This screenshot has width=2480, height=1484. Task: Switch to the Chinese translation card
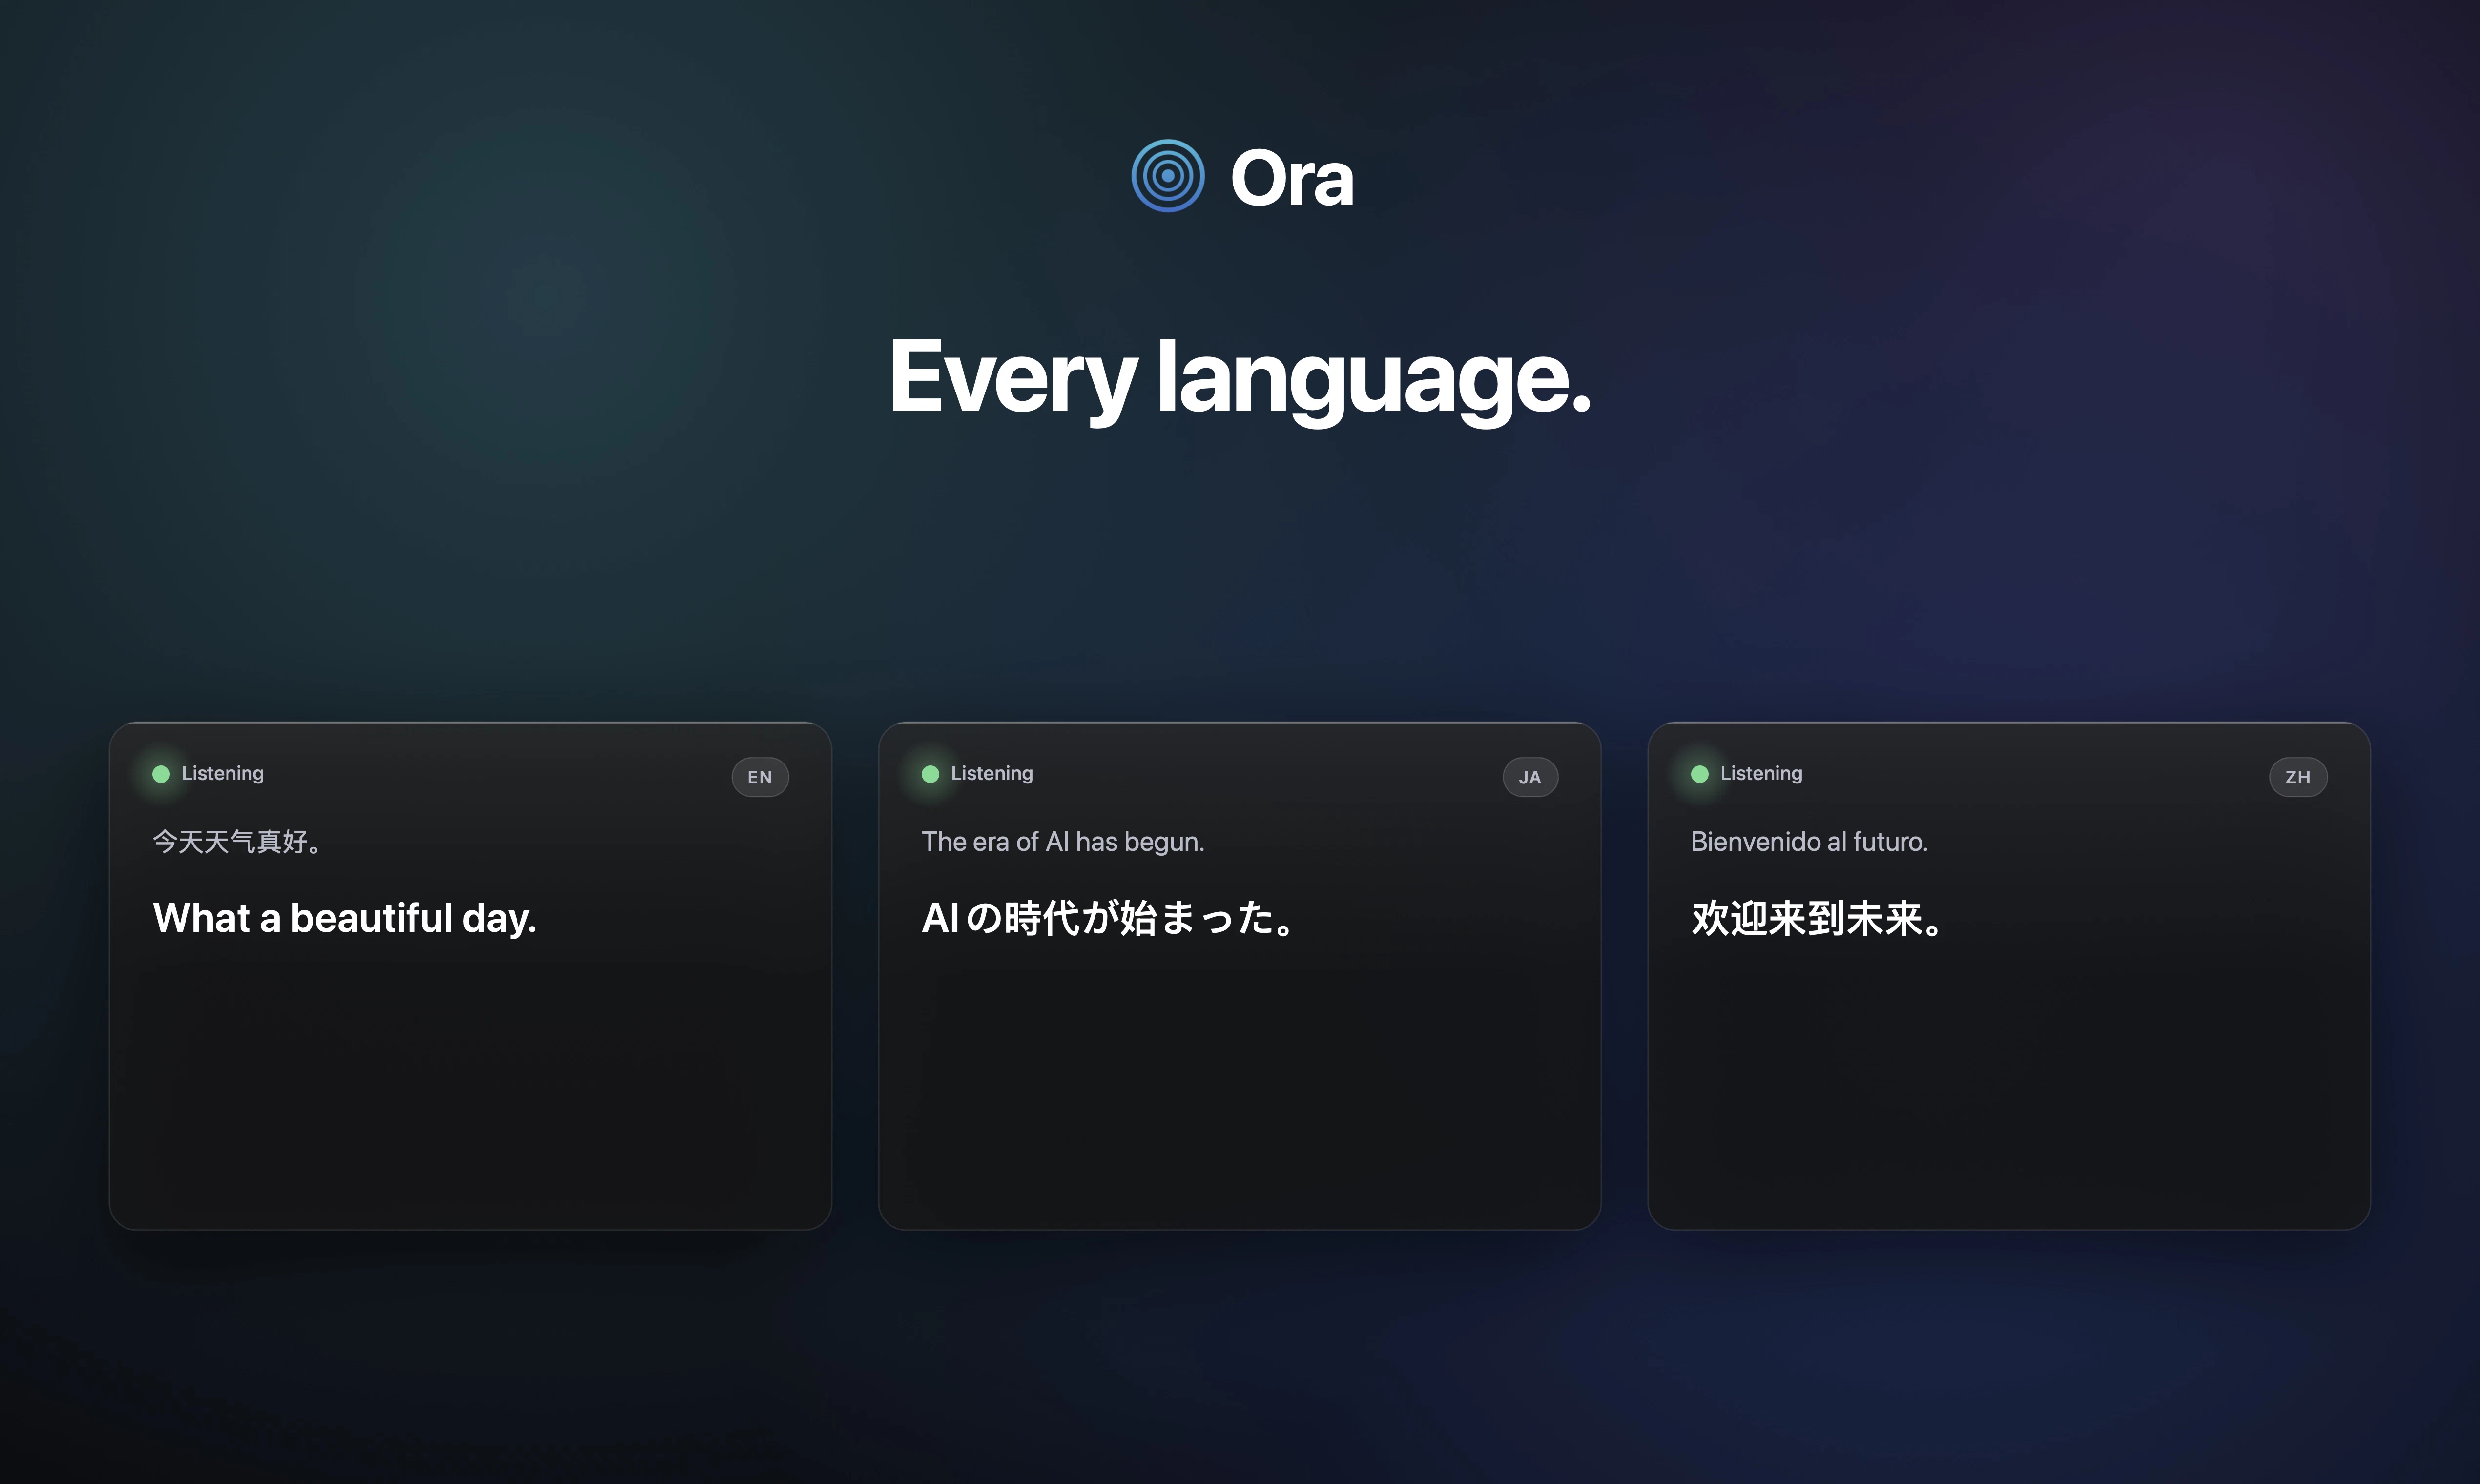click(2008, 975)
